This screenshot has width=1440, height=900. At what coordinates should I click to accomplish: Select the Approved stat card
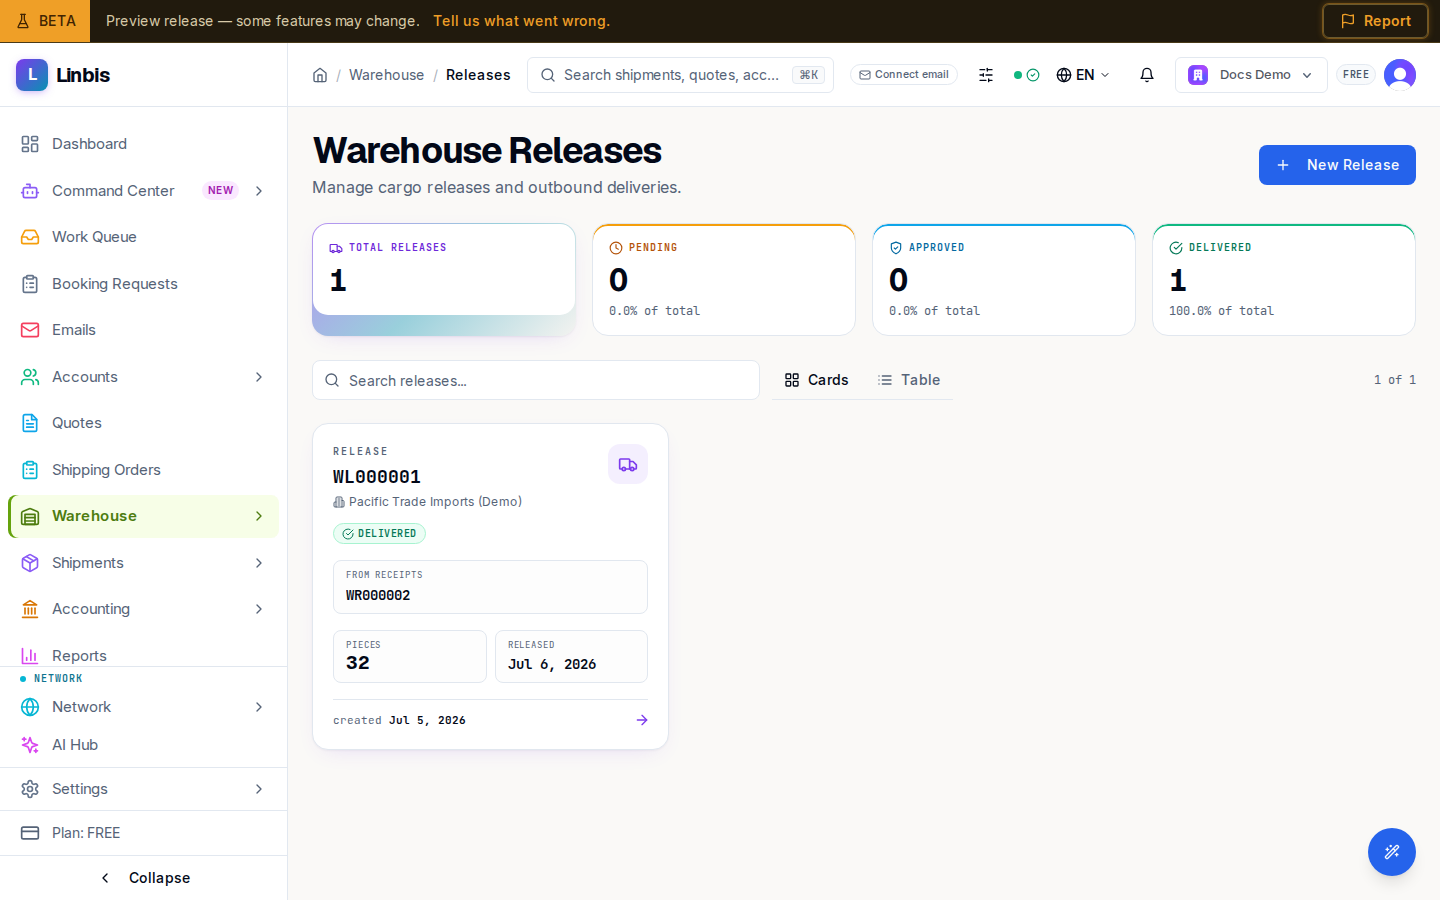tap(1004, 279)
